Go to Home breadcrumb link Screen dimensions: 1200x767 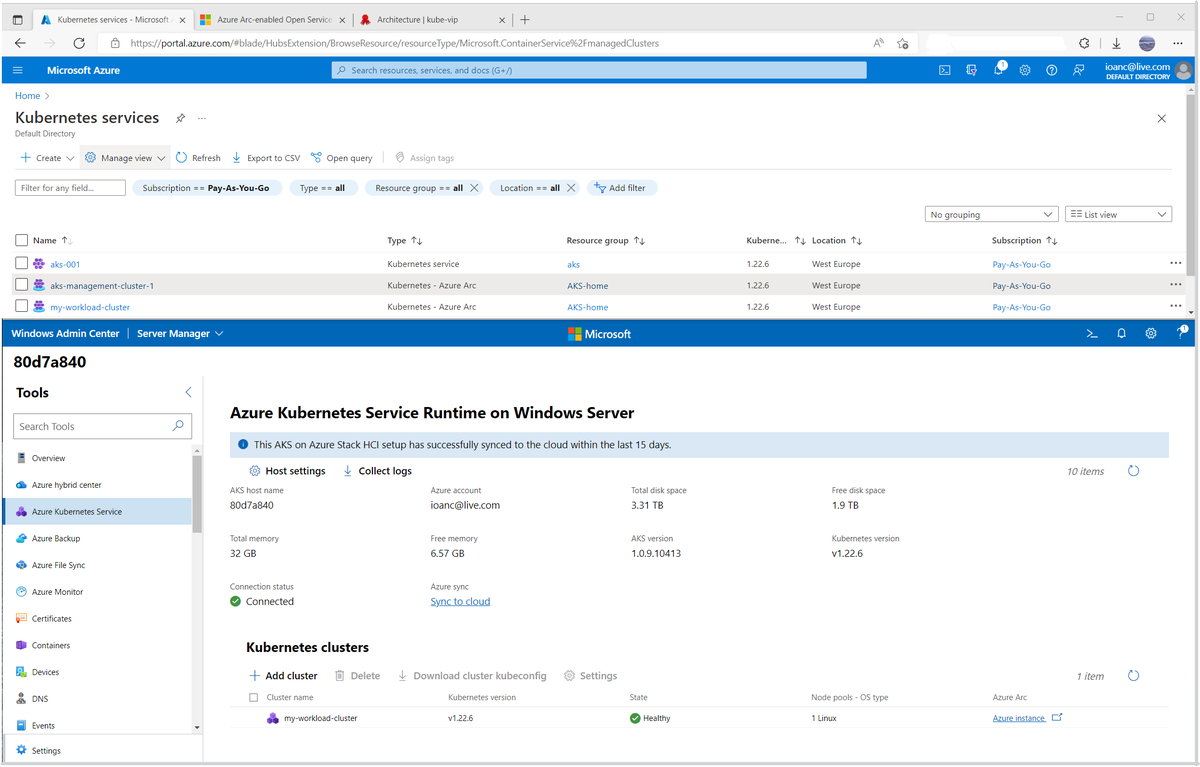coord(28,96)
